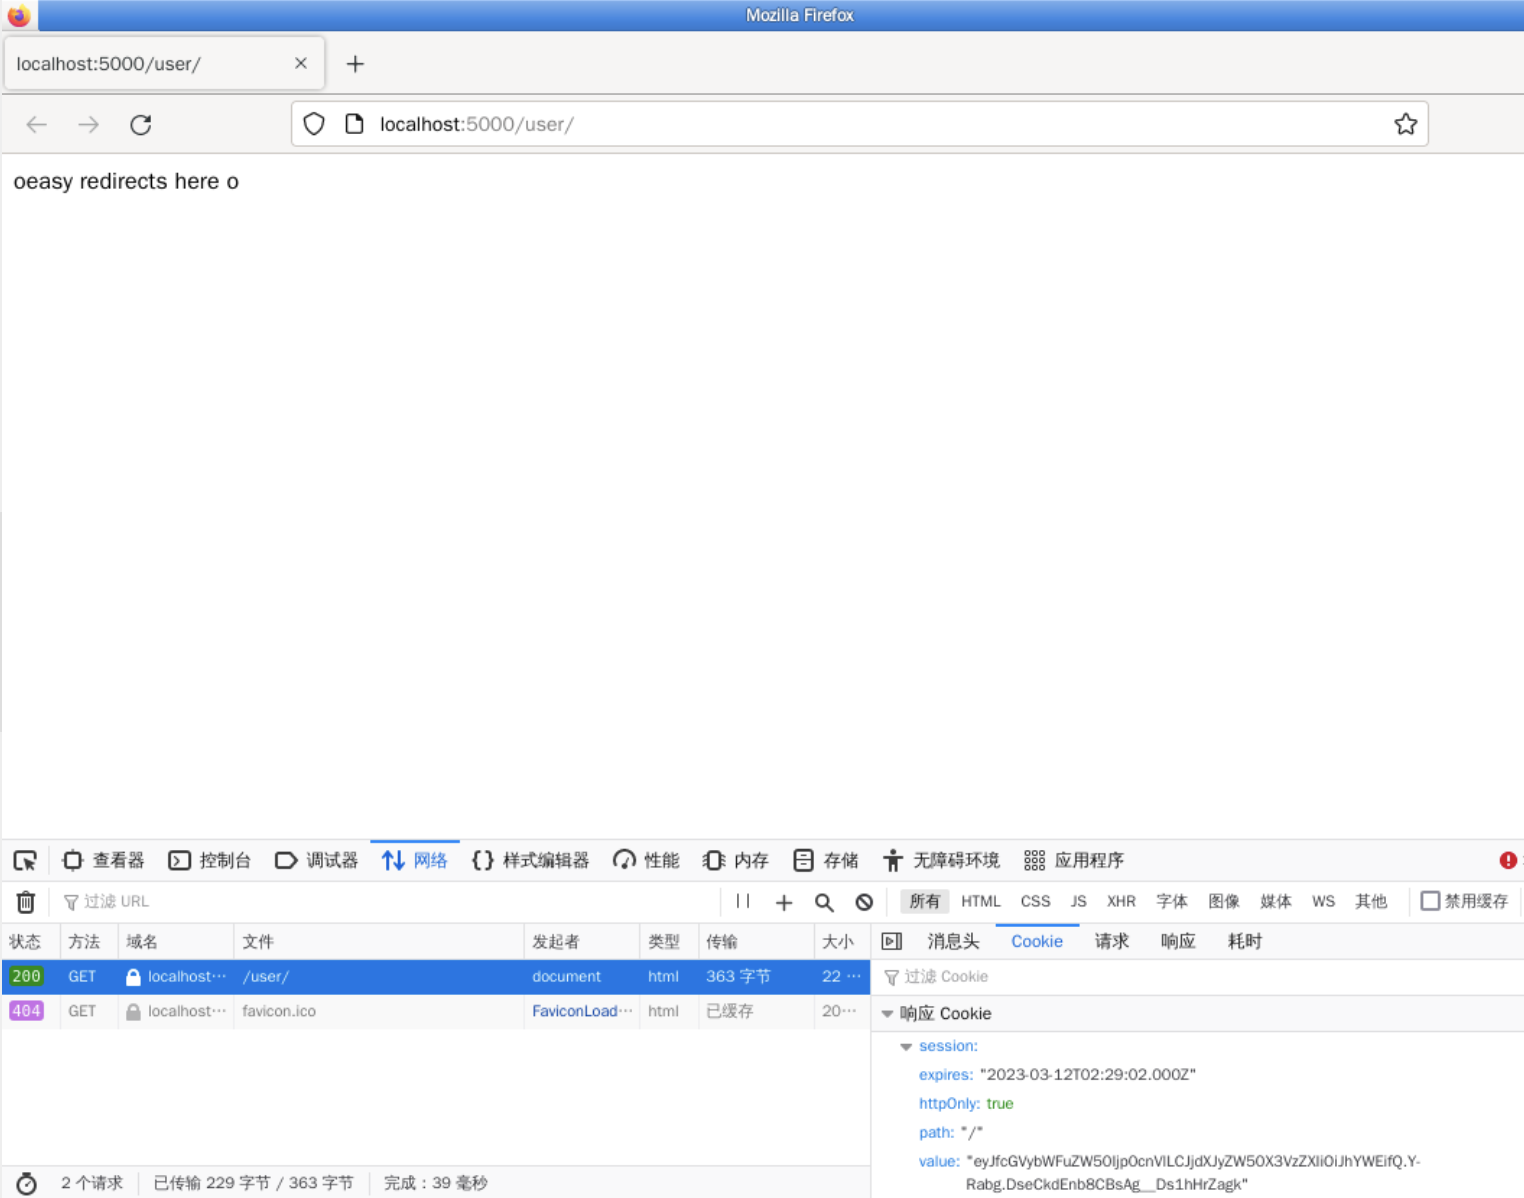Sort by 类型 type column
Screen dimensions: 1524x1198
[669, 941]
